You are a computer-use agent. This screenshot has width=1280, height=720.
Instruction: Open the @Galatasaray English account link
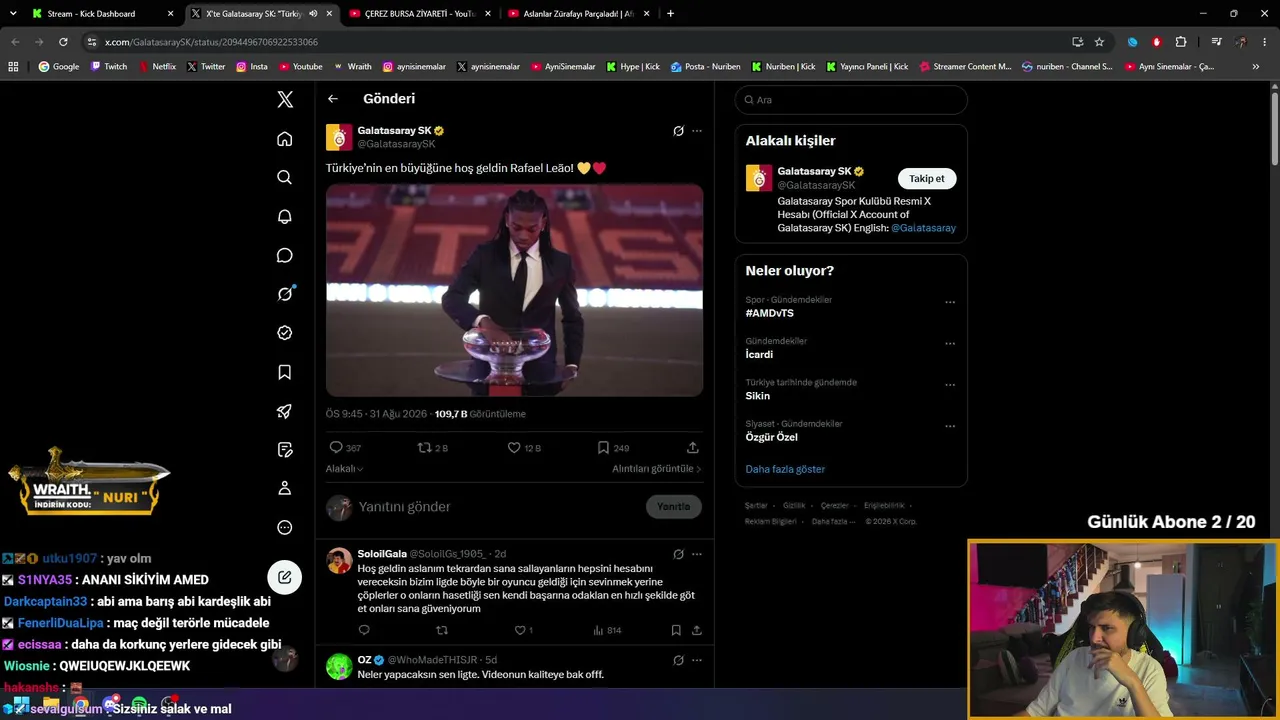[923, 228]
